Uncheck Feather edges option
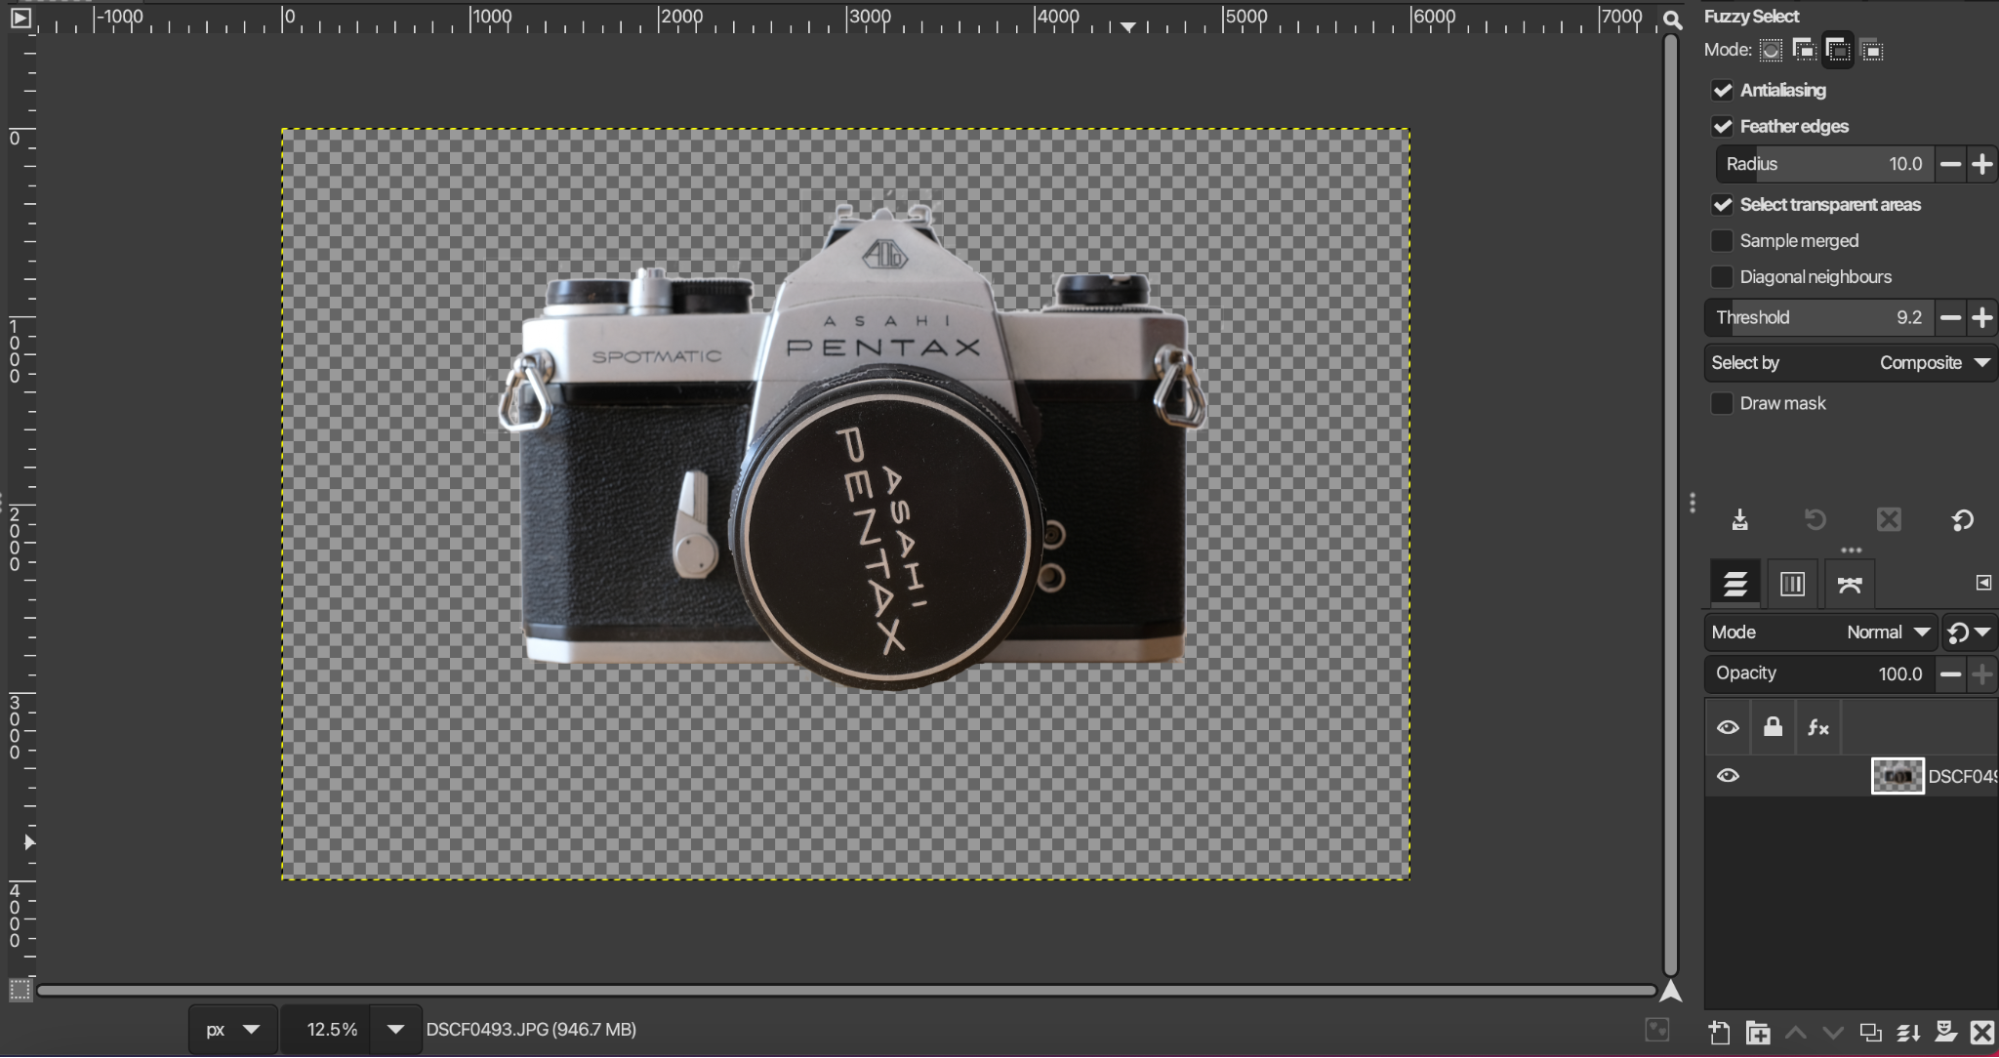Viewport: 1999px width, 1058px height. coord(1722,126)
